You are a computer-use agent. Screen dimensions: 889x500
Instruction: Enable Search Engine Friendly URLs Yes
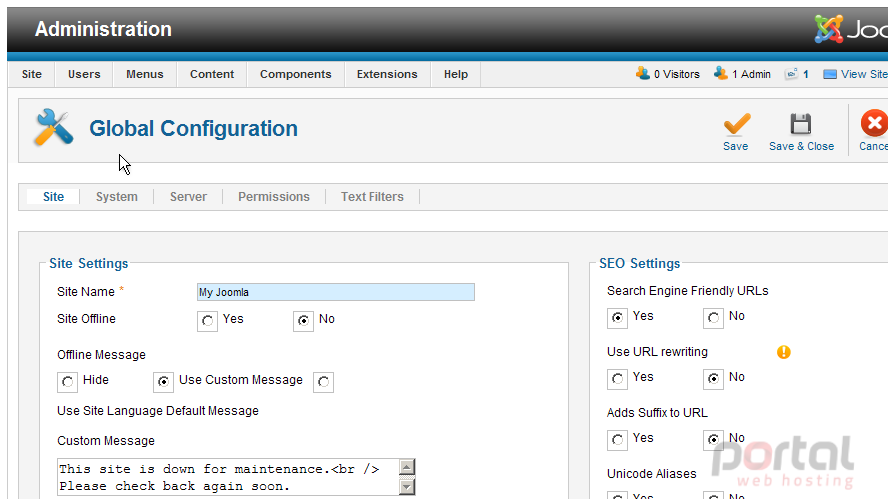[x=617, y=318]
